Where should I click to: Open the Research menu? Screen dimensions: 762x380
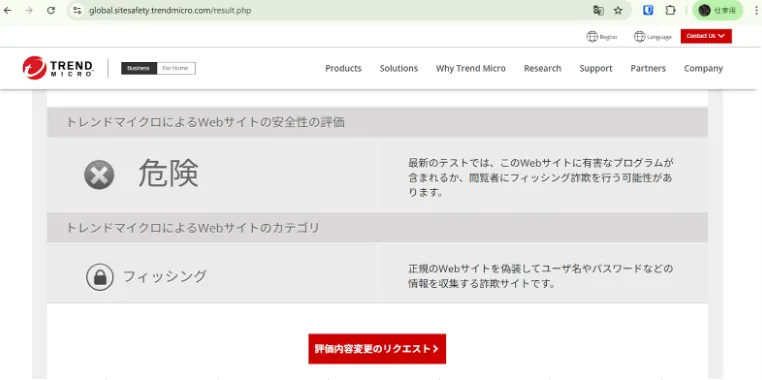click(x=542, y=69)
